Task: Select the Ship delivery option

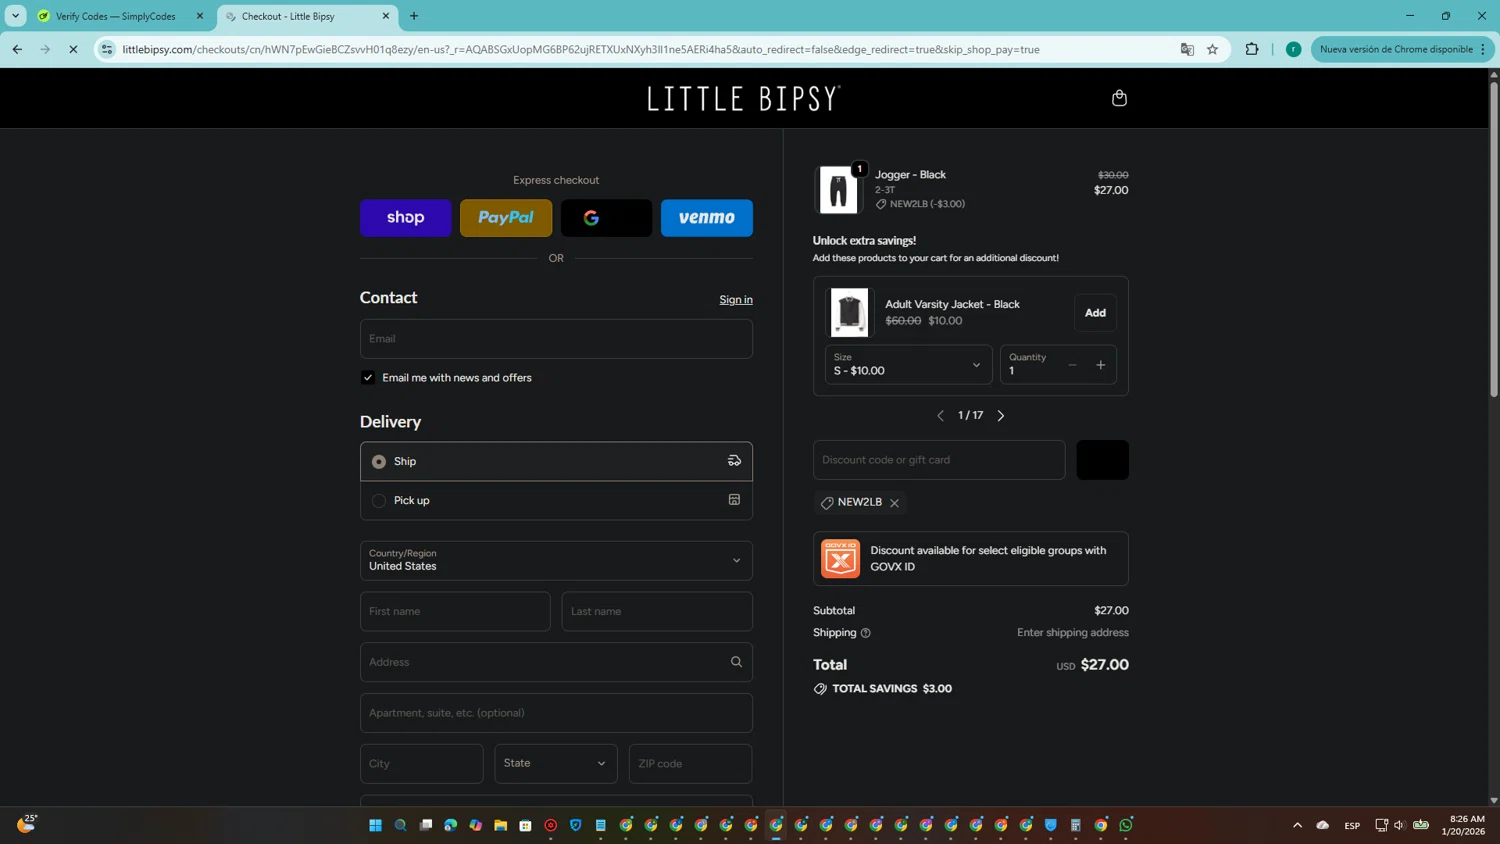Action: pyautogui.click(x=556, y=461)
